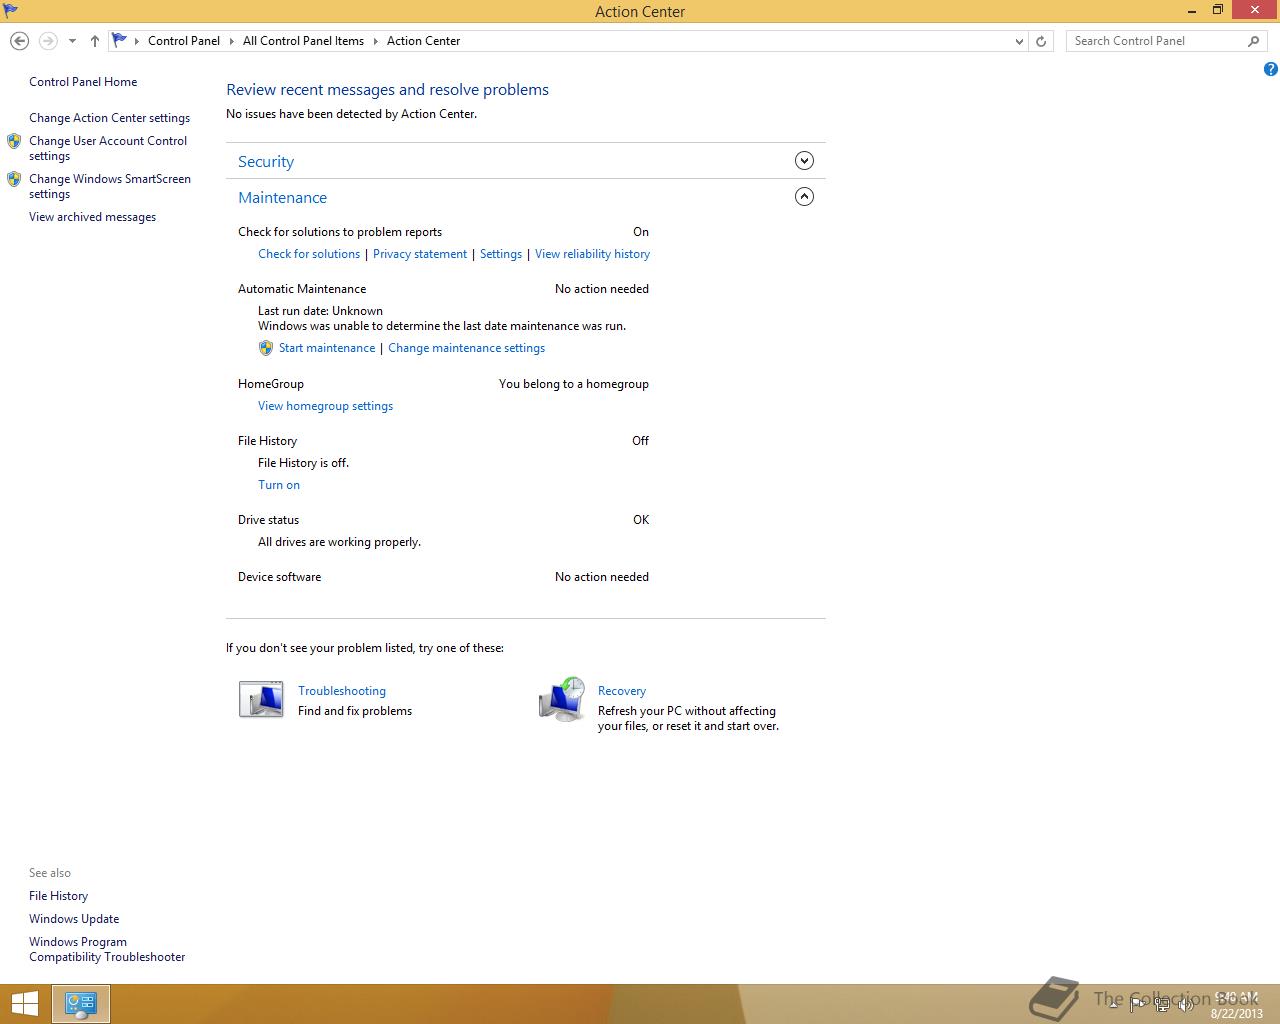Viewport: 1280px width, 1024px height.
Task: Expand the Security section chevron
Action: pos(804,161)
